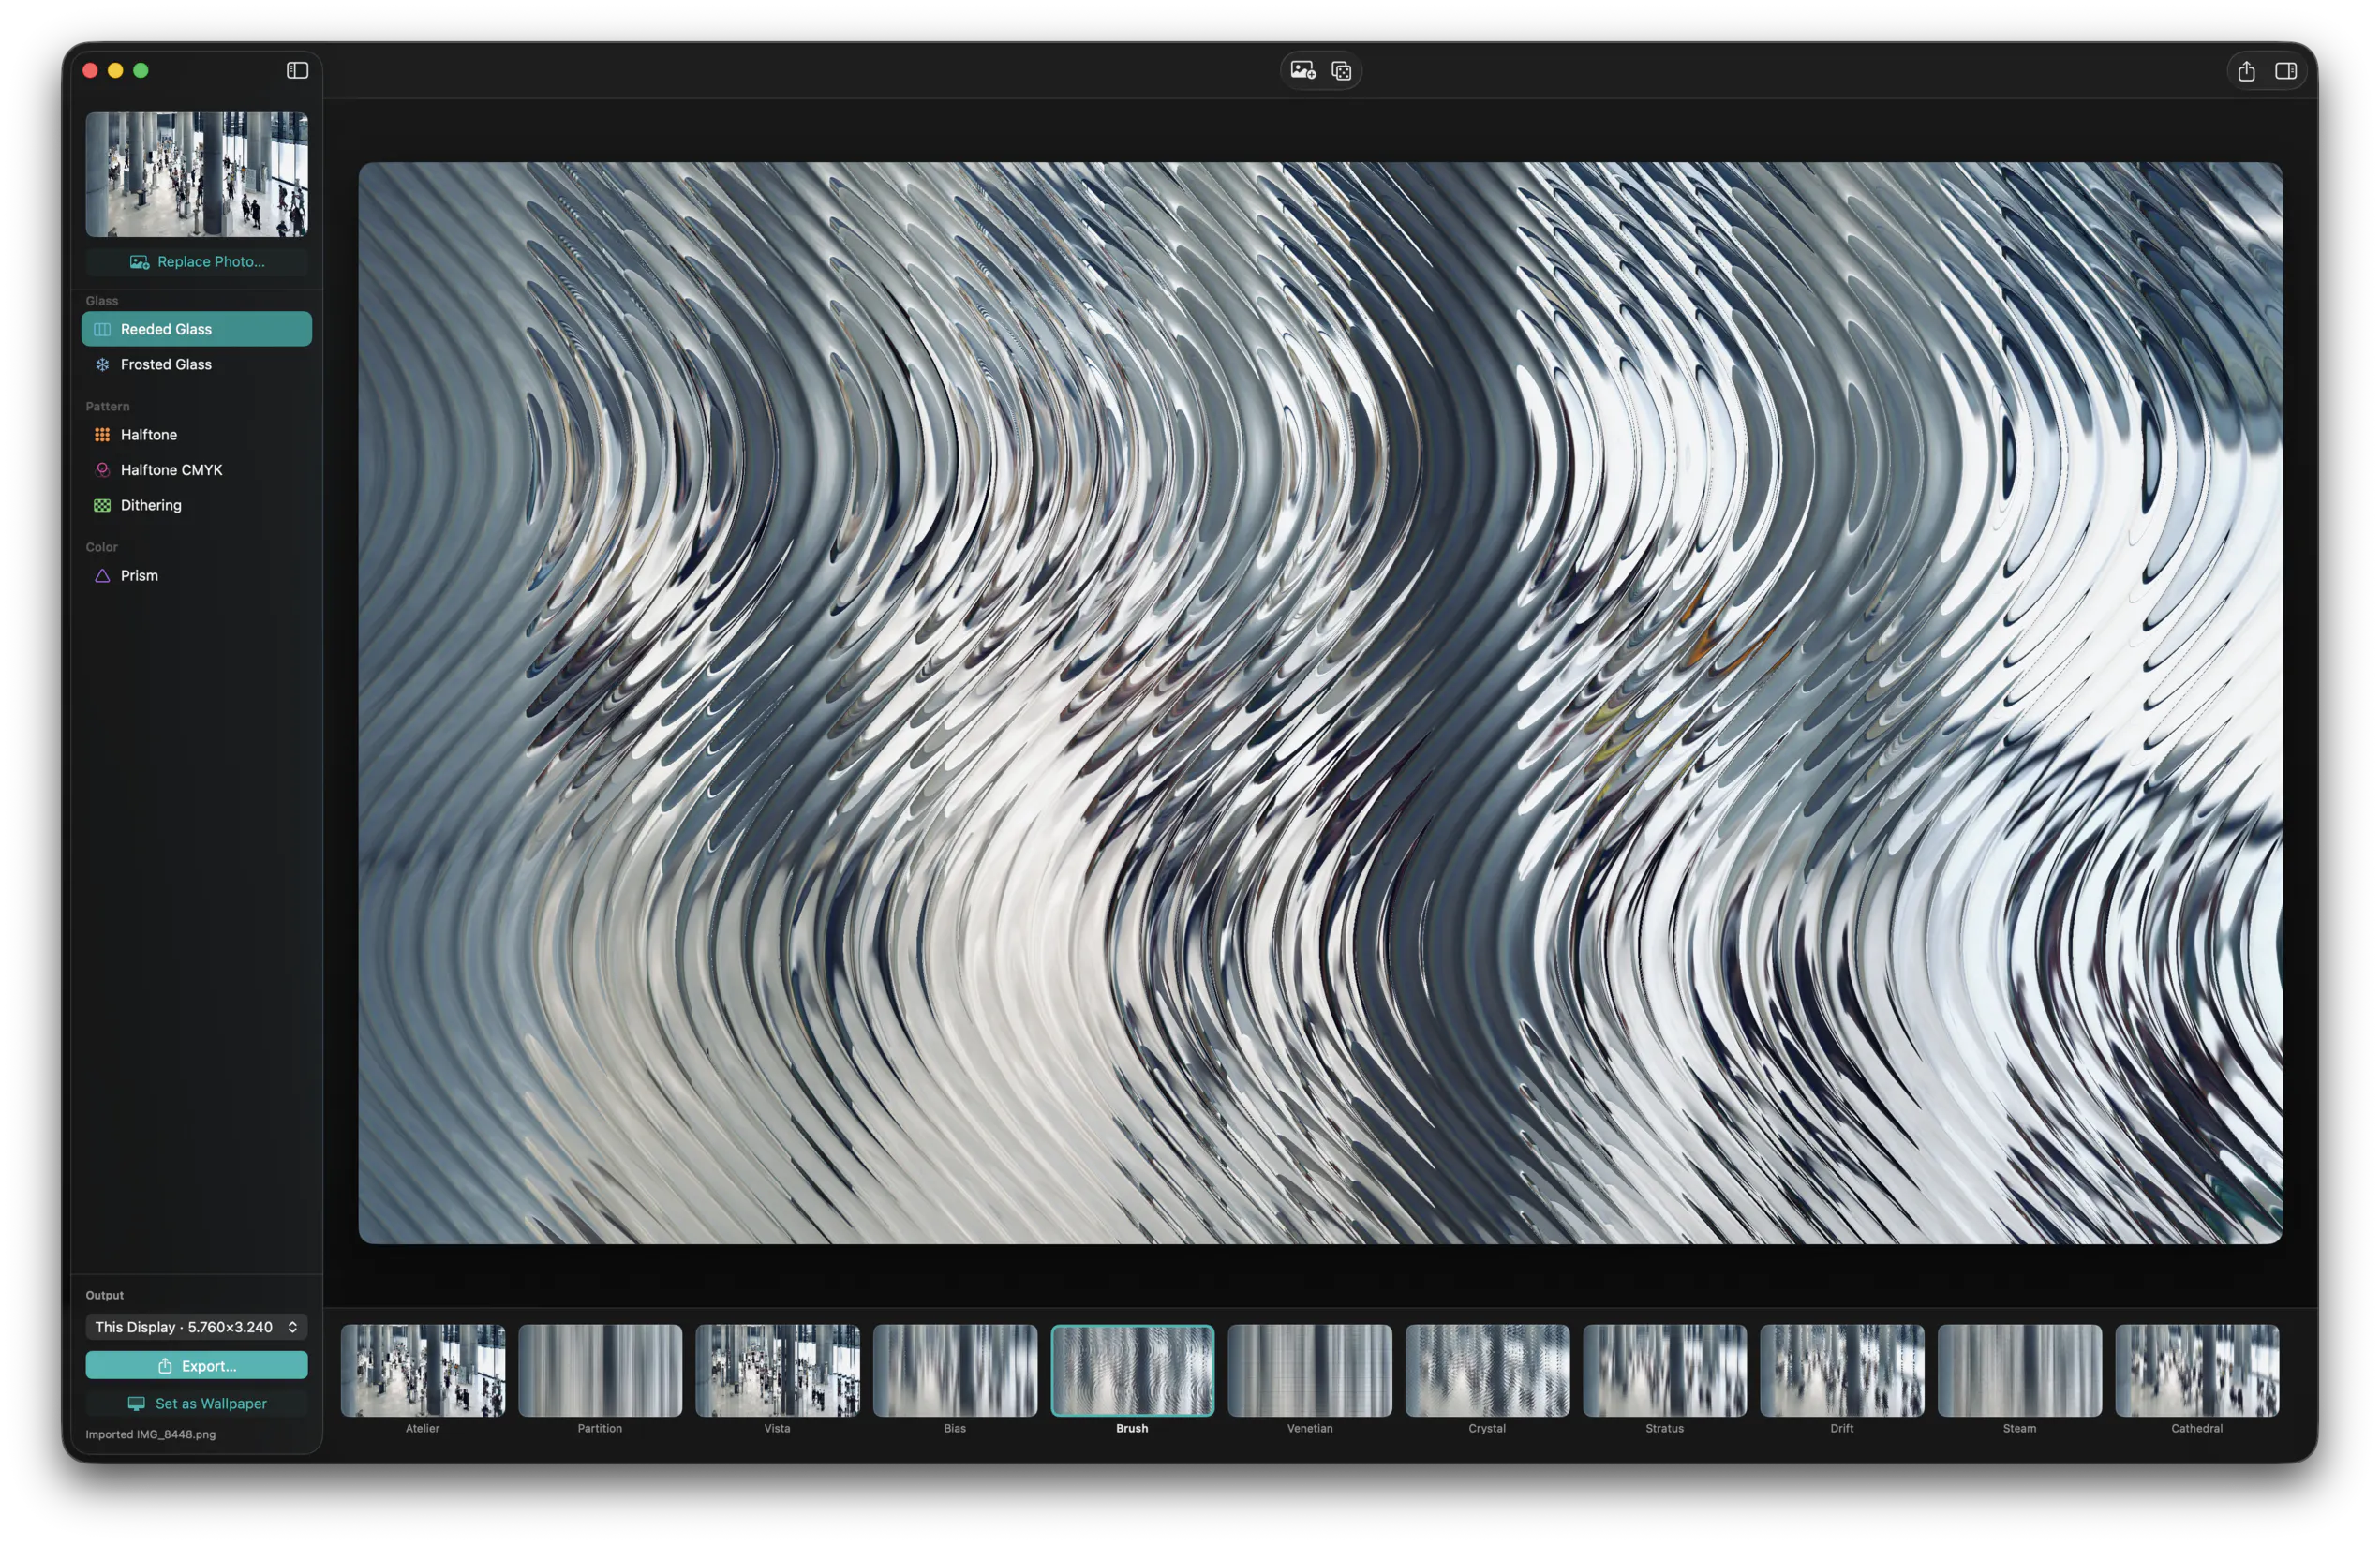Select the Partition preset thumbnail

coord(600,1370)
